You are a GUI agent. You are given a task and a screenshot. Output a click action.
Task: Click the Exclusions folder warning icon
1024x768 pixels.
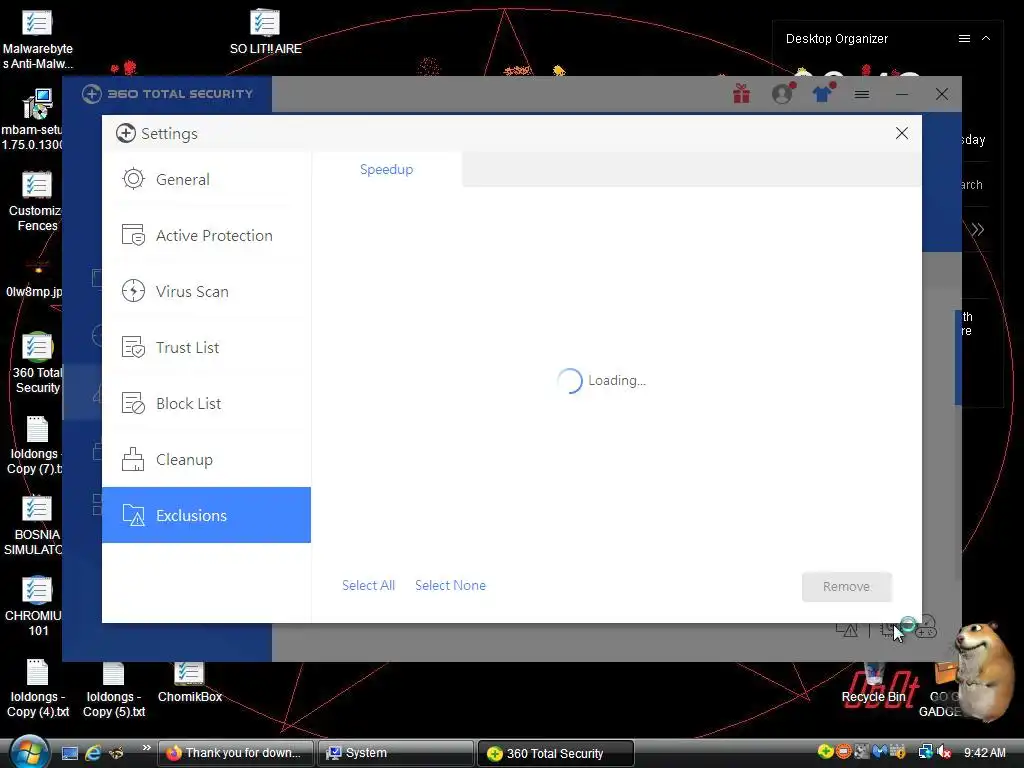point(133,515)
